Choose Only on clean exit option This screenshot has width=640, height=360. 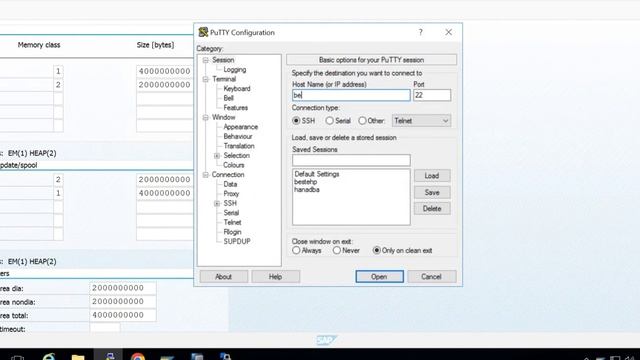[x=402, y=250]
